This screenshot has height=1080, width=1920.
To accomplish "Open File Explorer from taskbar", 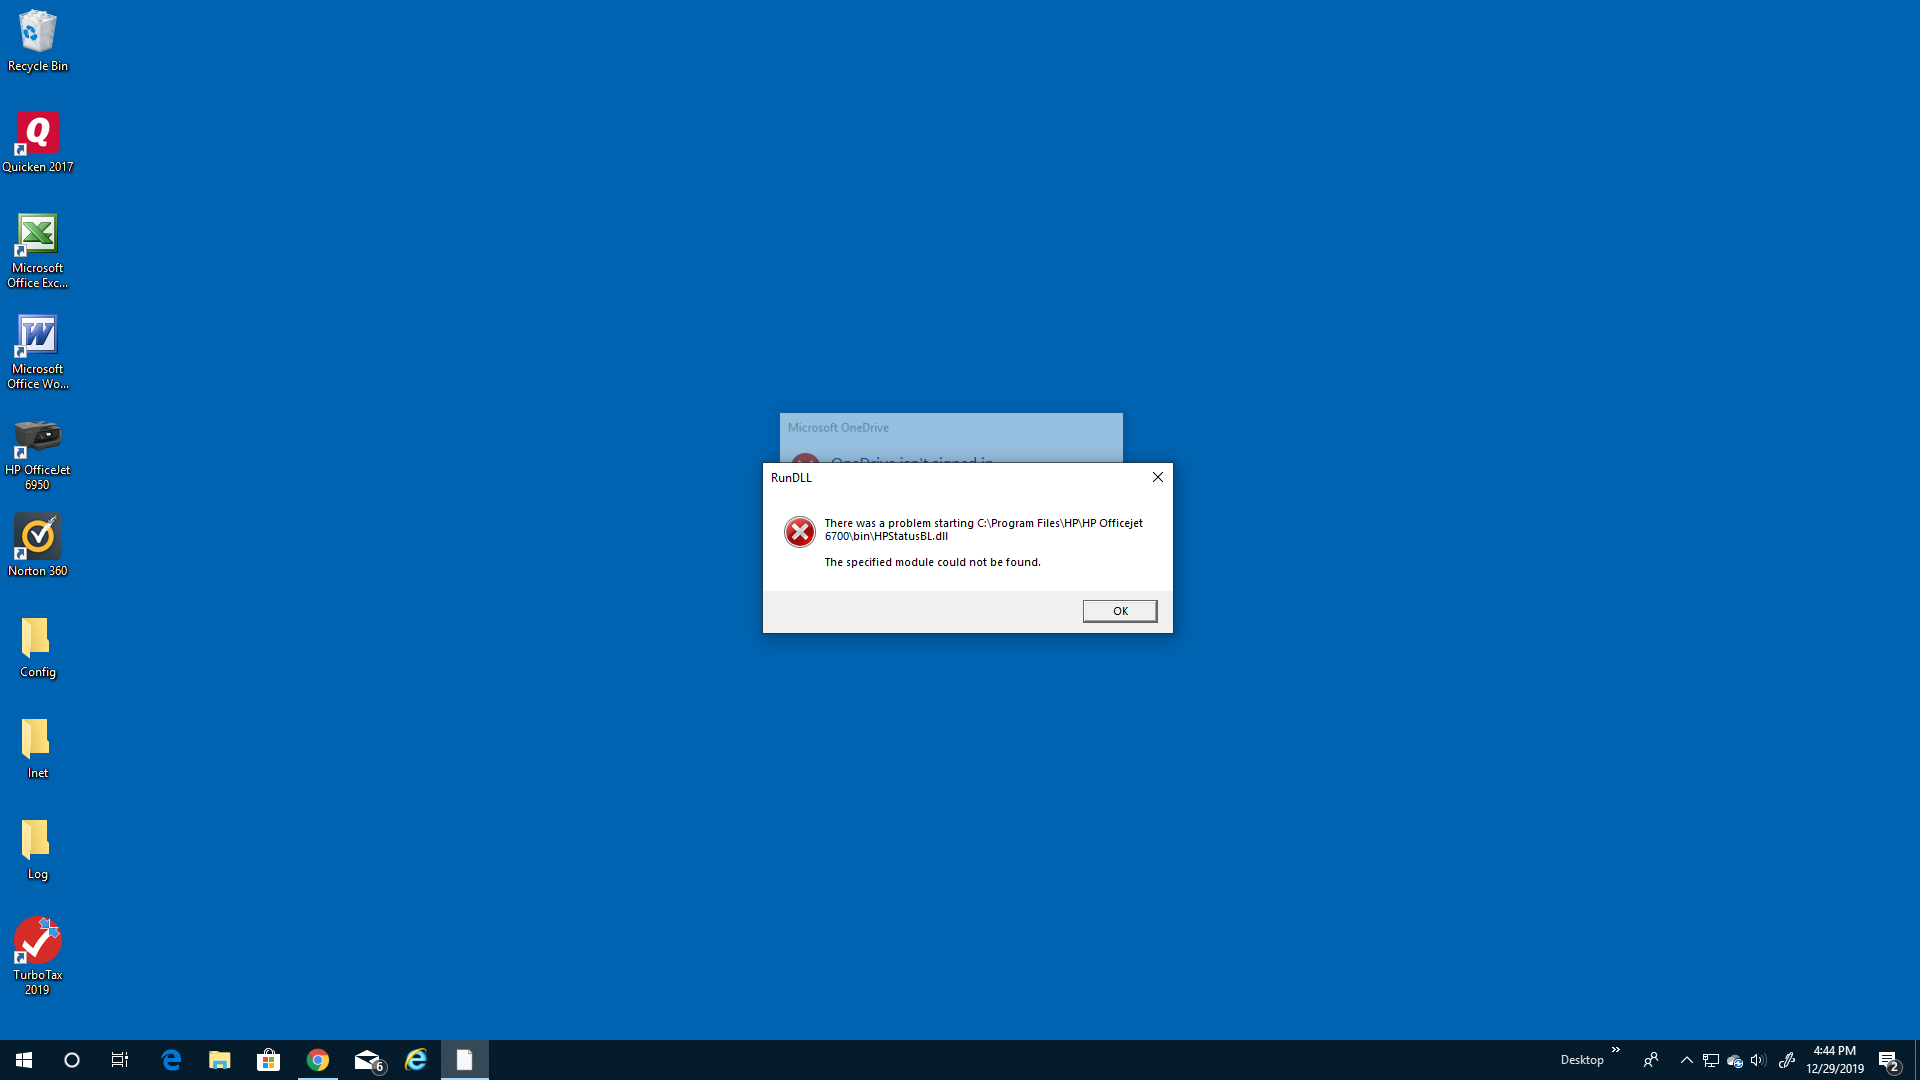I will 220,1060.
